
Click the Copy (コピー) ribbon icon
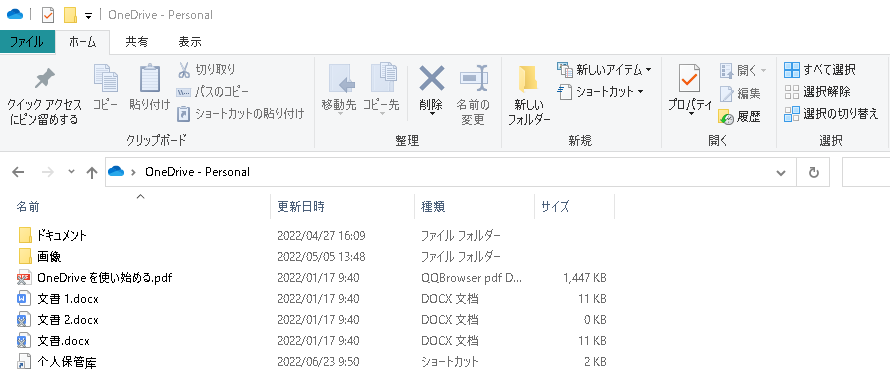point(106,78)
